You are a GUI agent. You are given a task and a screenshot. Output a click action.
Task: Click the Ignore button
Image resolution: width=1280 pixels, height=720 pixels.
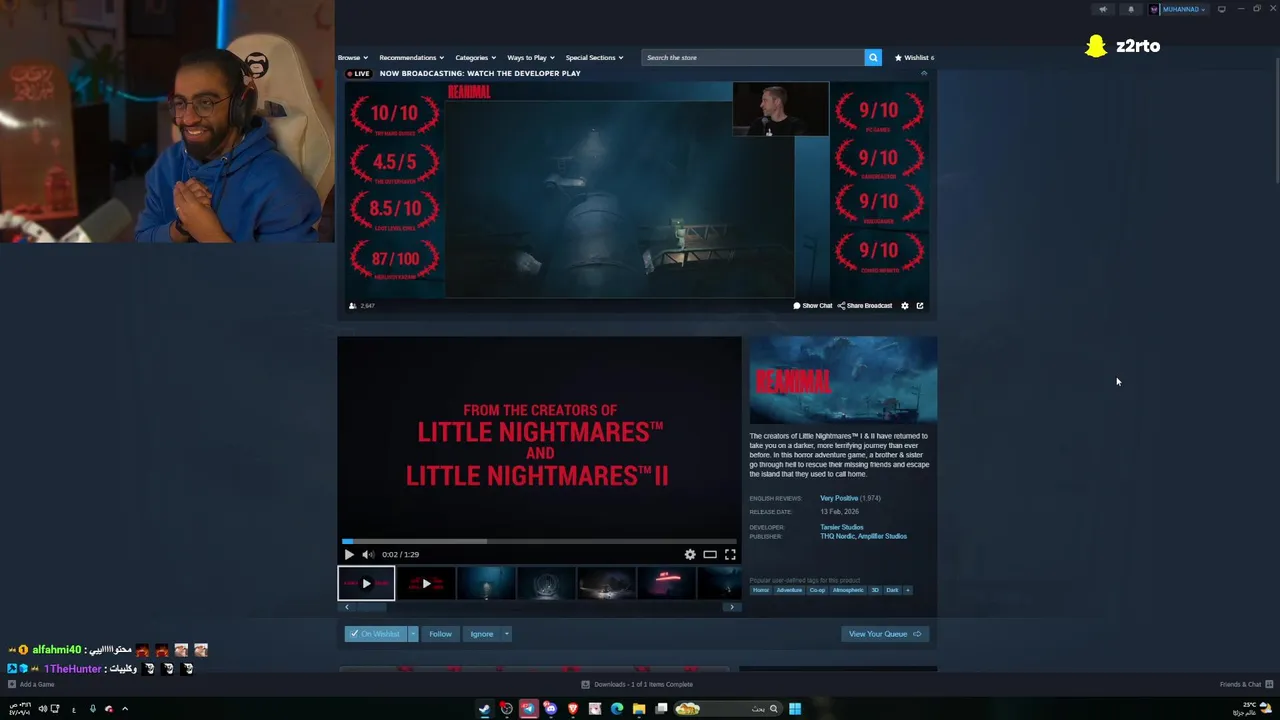pos(482,634)
